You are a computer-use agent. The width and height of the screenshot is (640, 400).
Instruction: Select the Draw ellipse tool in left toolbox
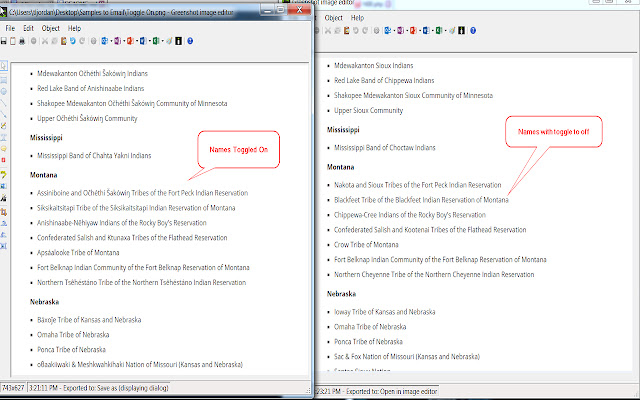[x=4, y=91]
